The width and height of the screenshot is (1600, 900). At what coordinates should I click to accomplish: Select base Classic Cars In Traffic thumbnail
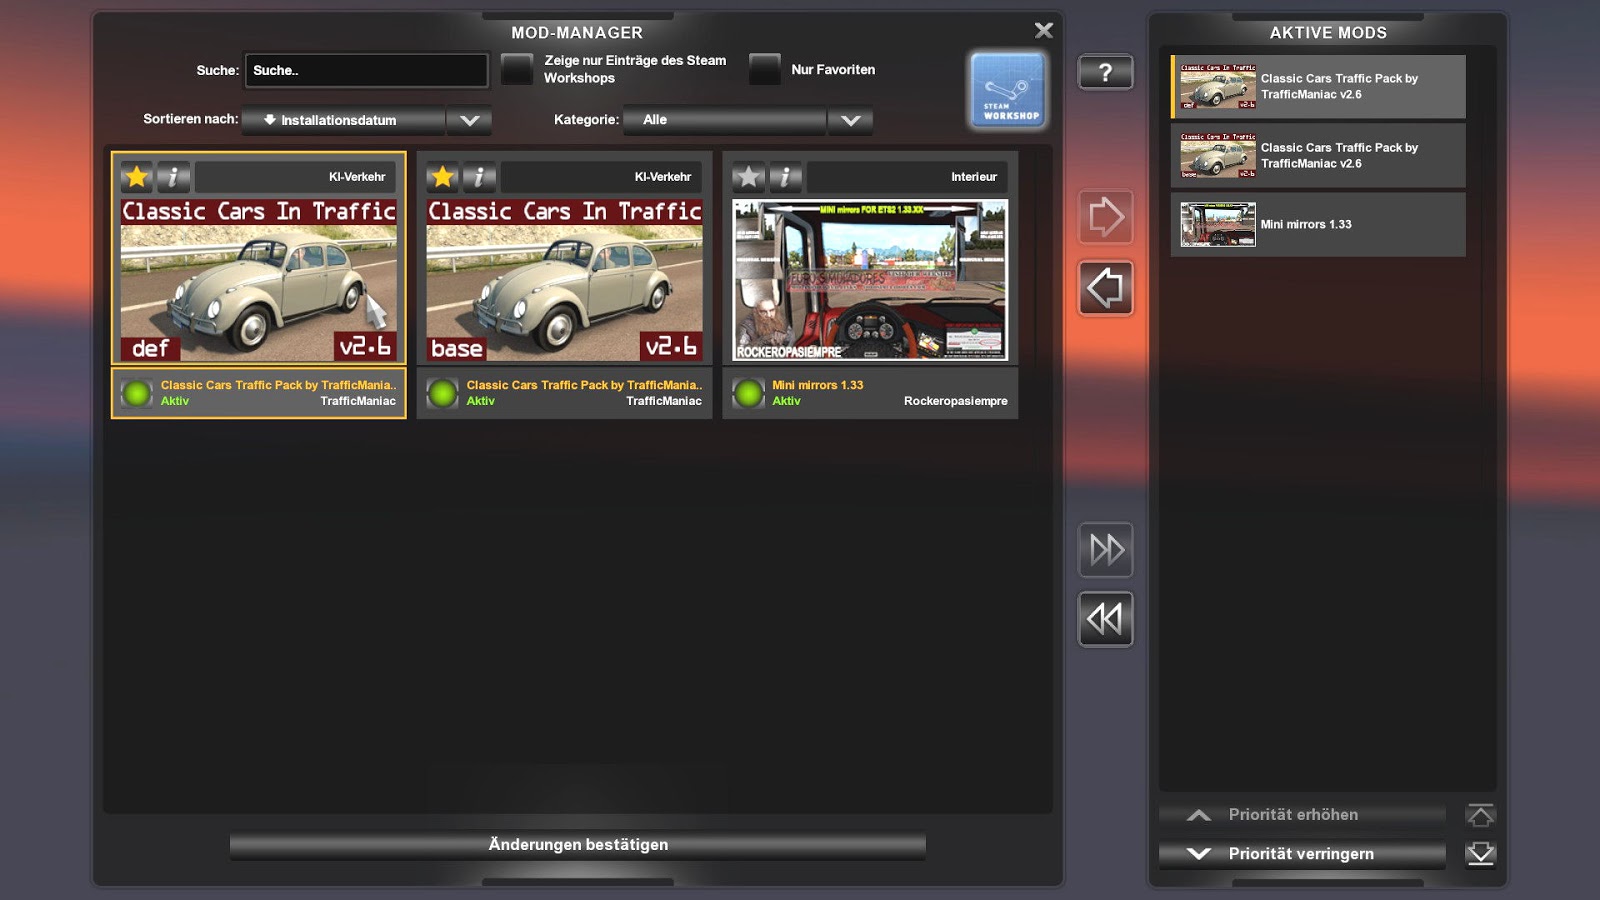[565, 280]
